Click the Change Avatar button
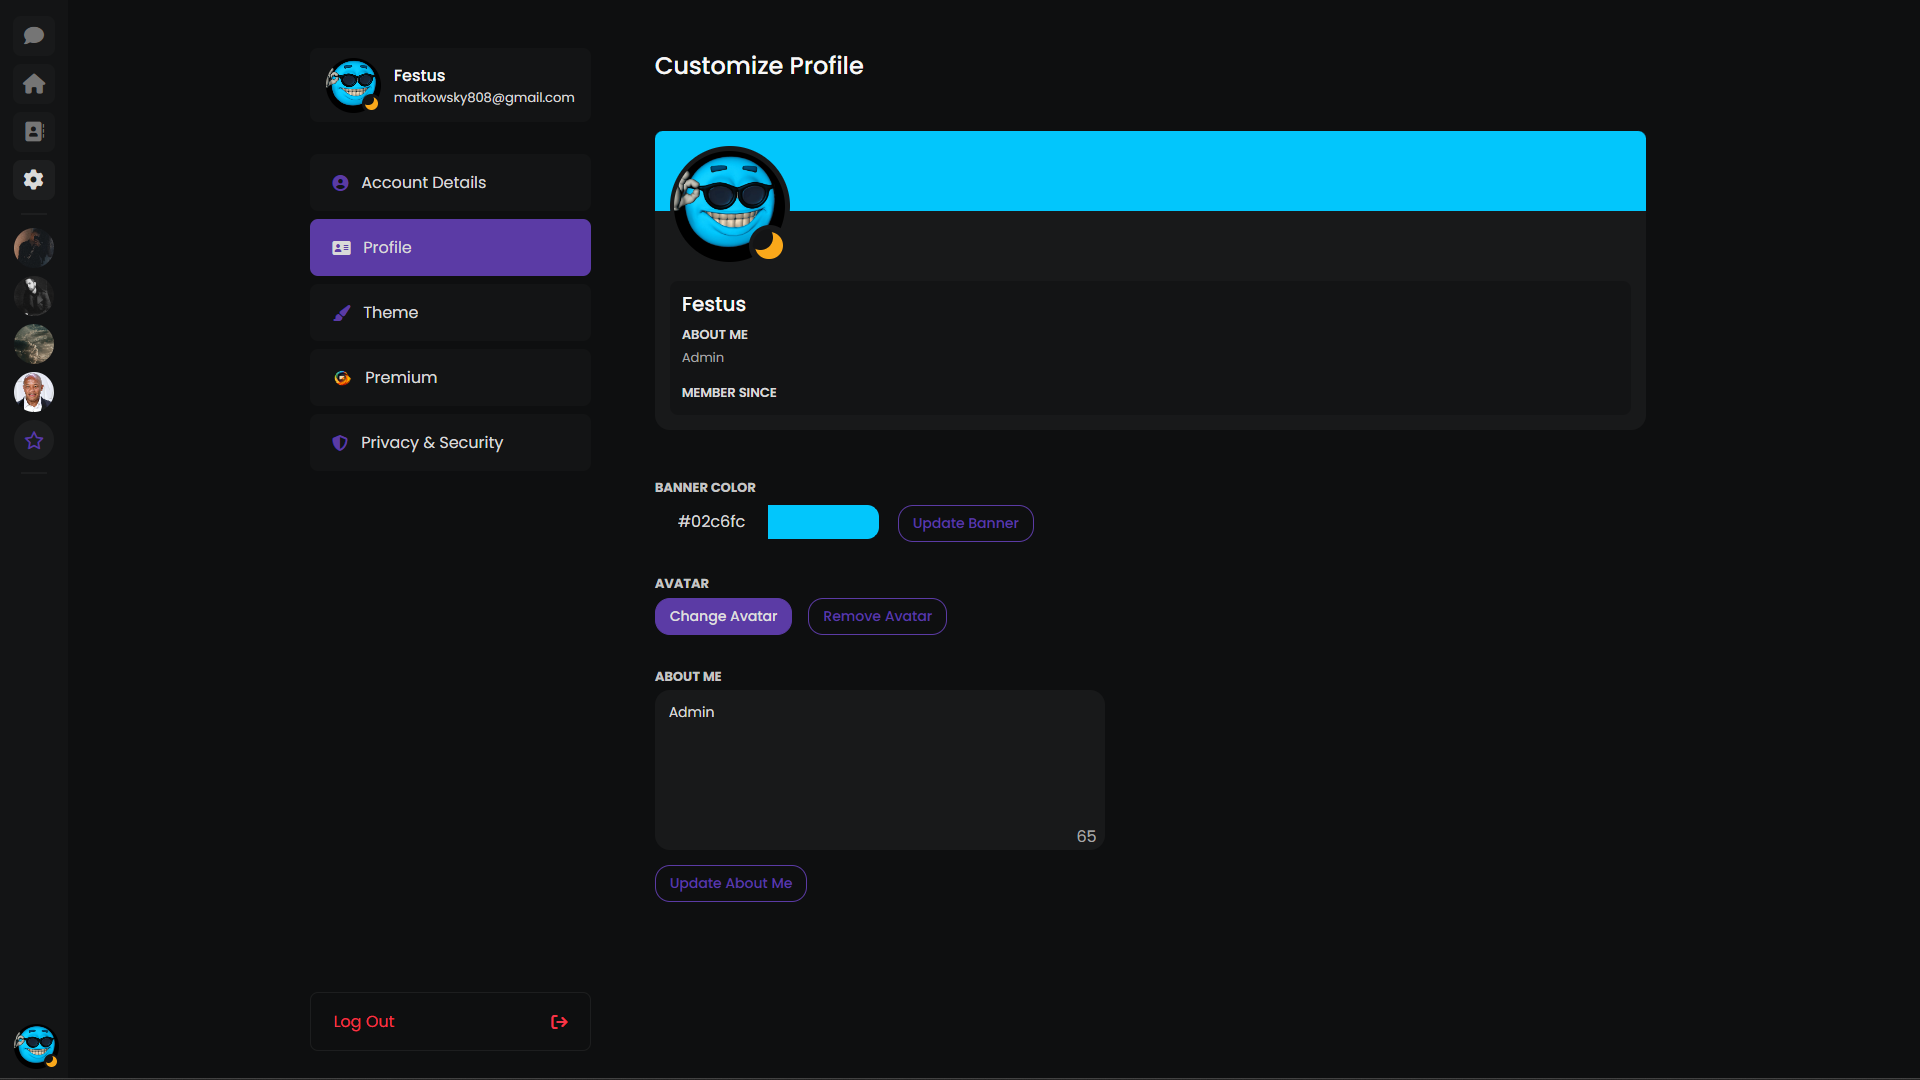The width and height of the screenshot is (1920, 1080). pos(723,617)
